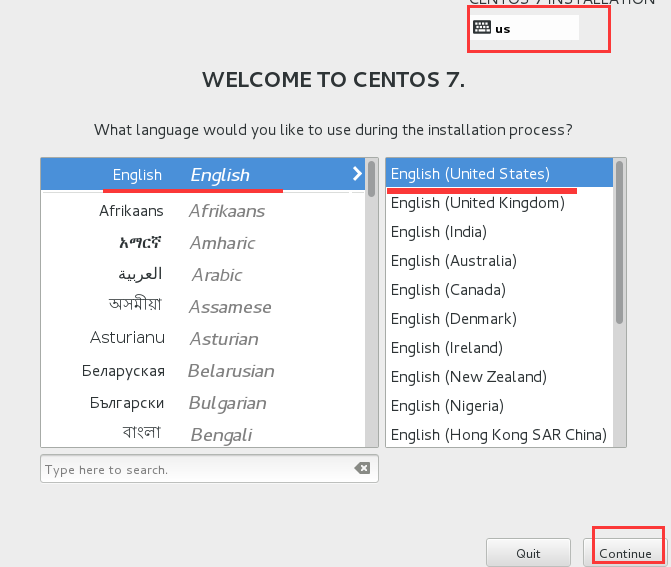The width and height of the screenshot is (671, 567).
Task: Open the us keyboard layout indicator
Action: (x=525, y=28)
